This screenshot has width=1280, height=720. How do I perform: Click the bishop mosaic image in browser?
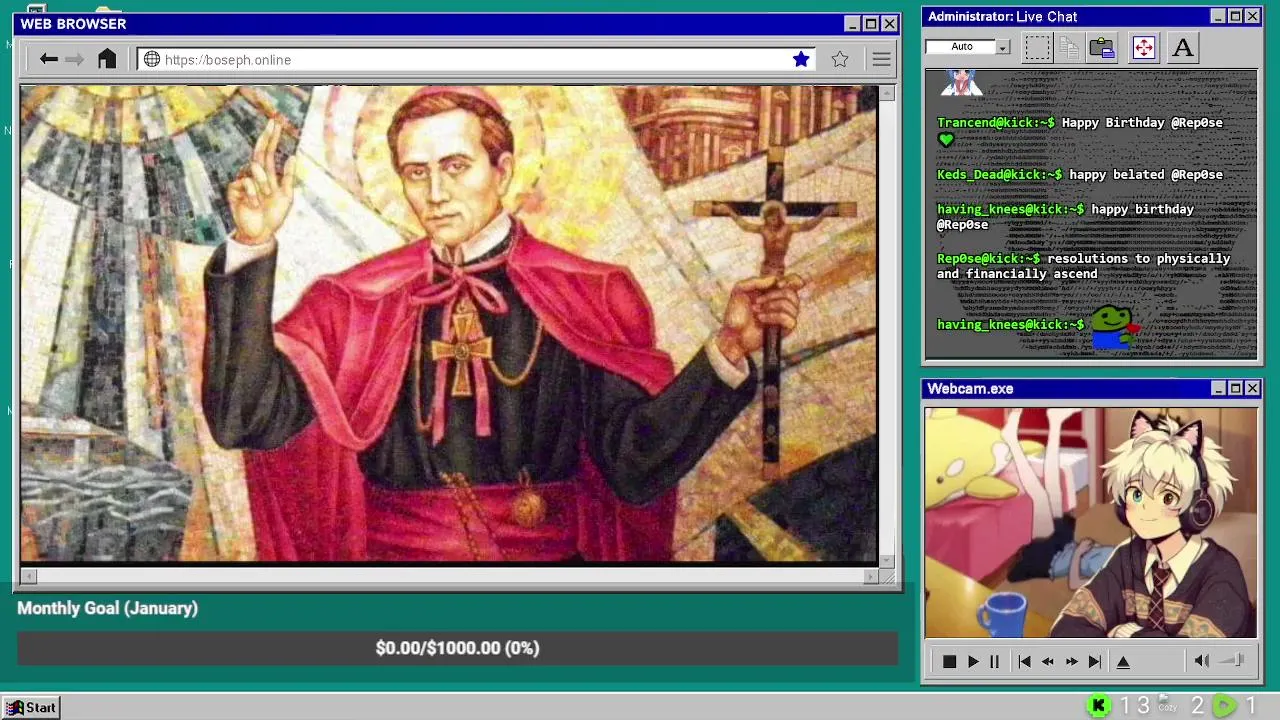[x=449, y=323]
